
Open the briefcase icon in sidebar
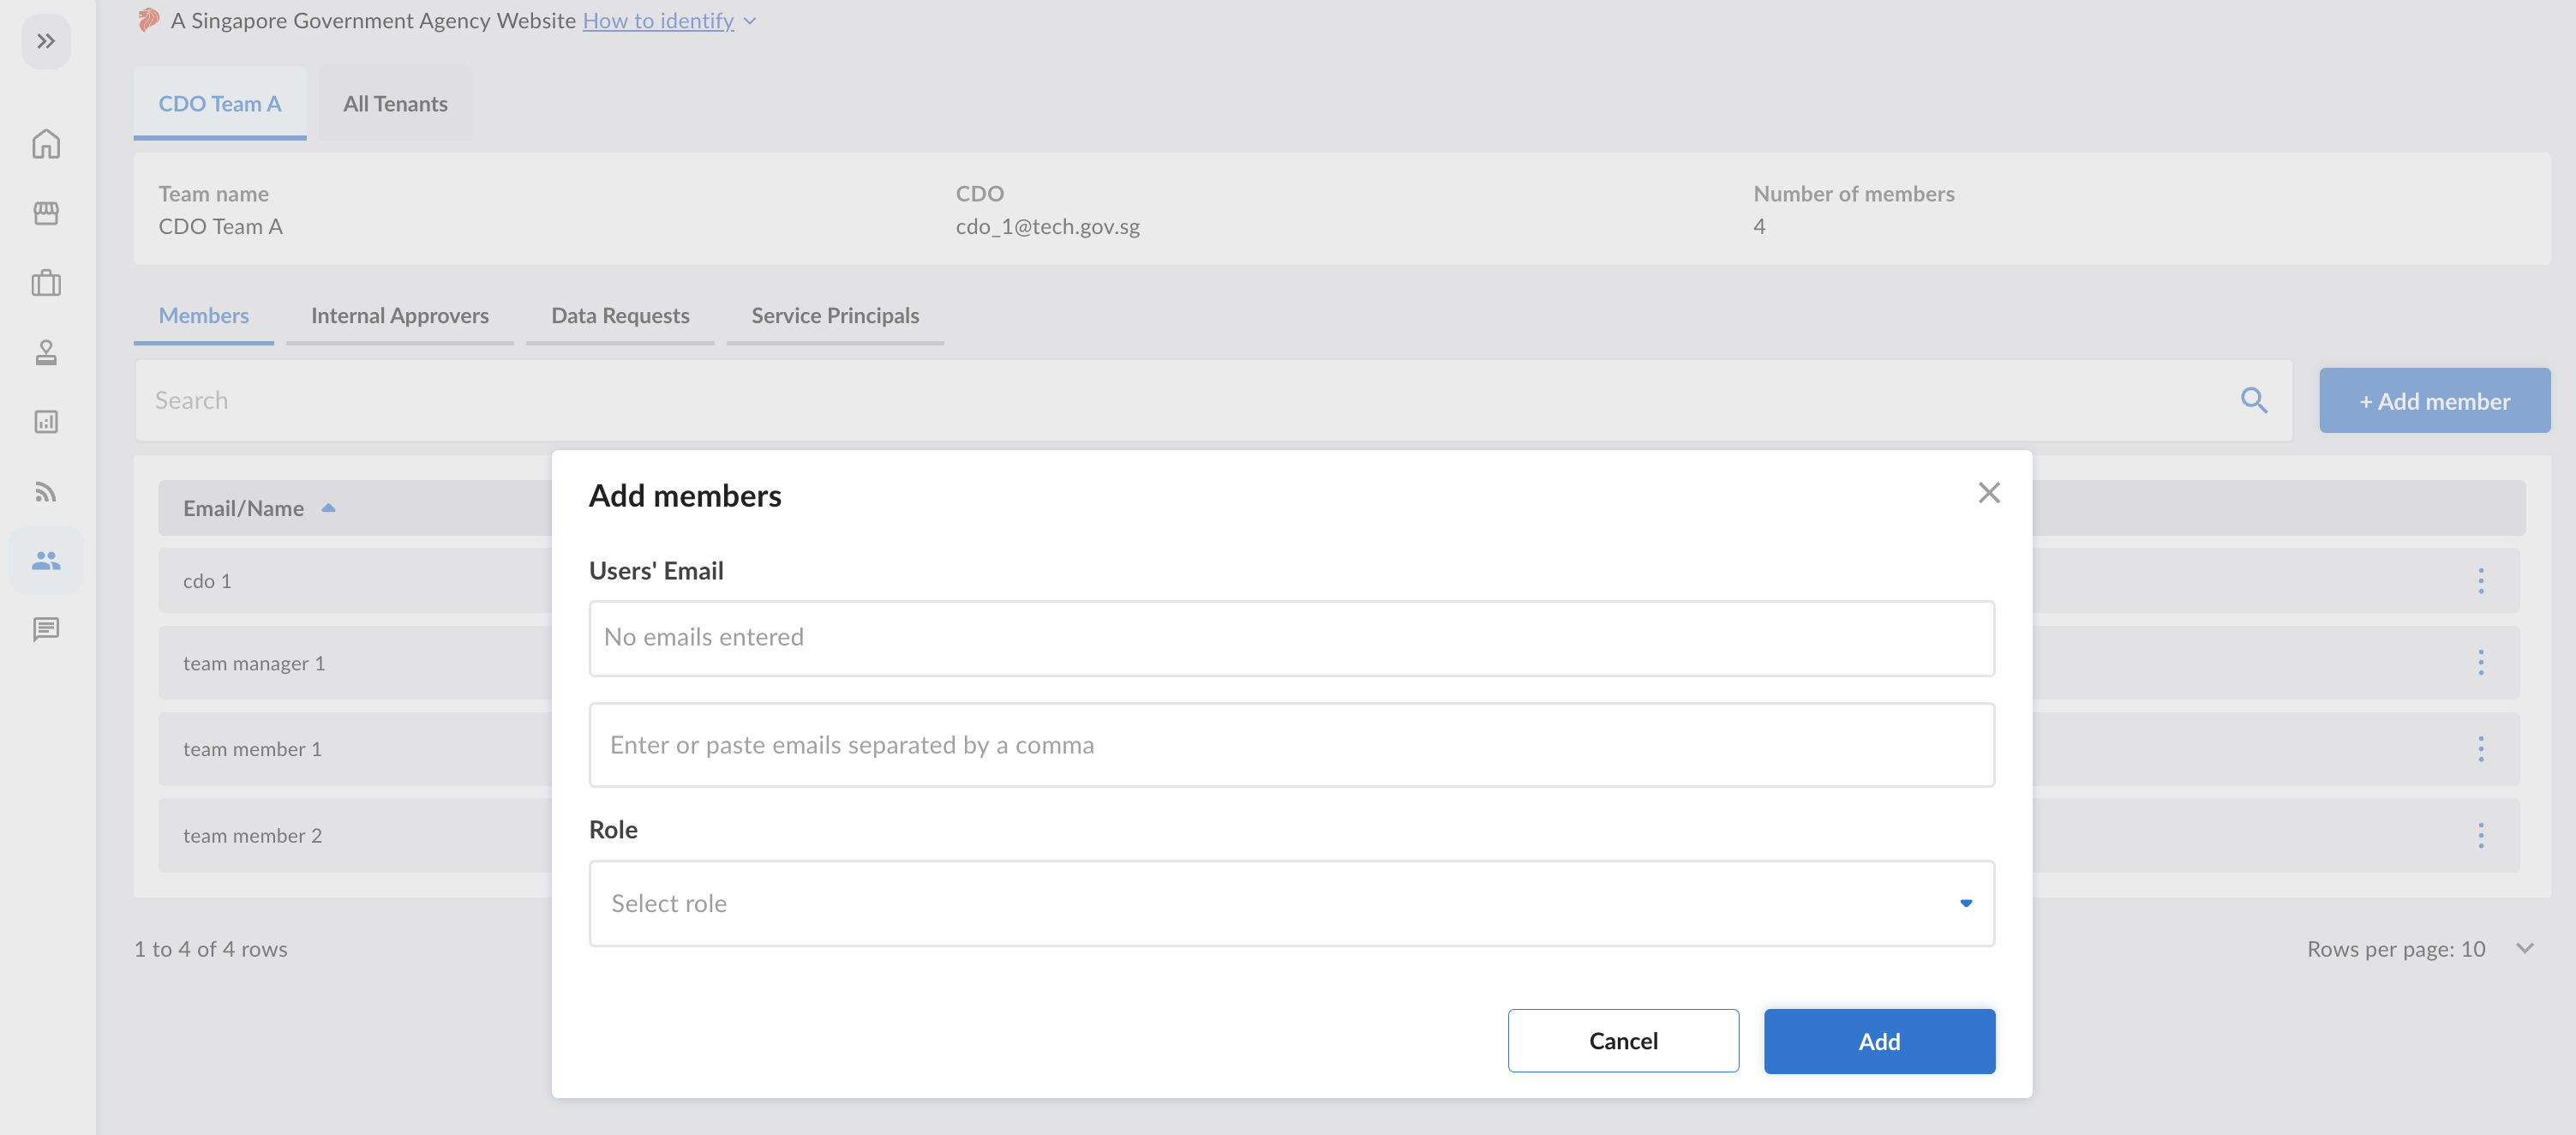pyautogui.click(x=46, y=283)
